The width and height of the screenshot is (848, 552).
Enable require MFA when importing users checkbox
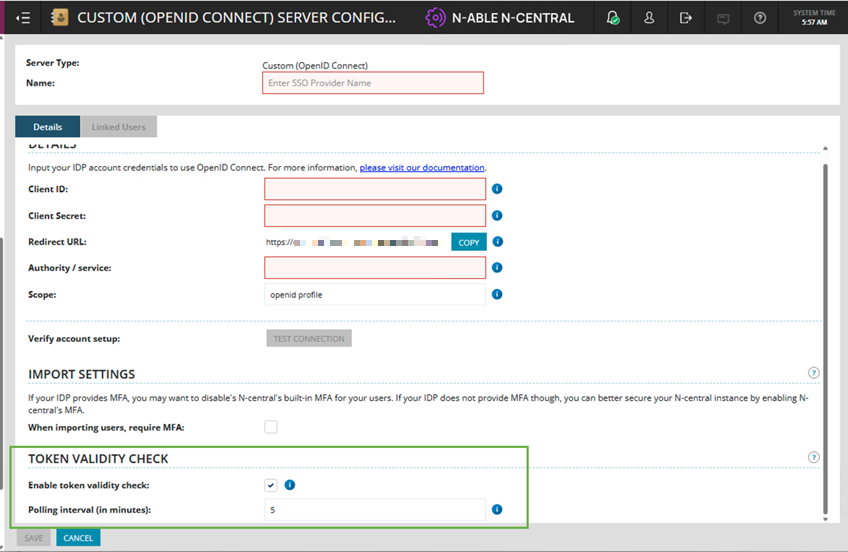click(x=271, y=427)
